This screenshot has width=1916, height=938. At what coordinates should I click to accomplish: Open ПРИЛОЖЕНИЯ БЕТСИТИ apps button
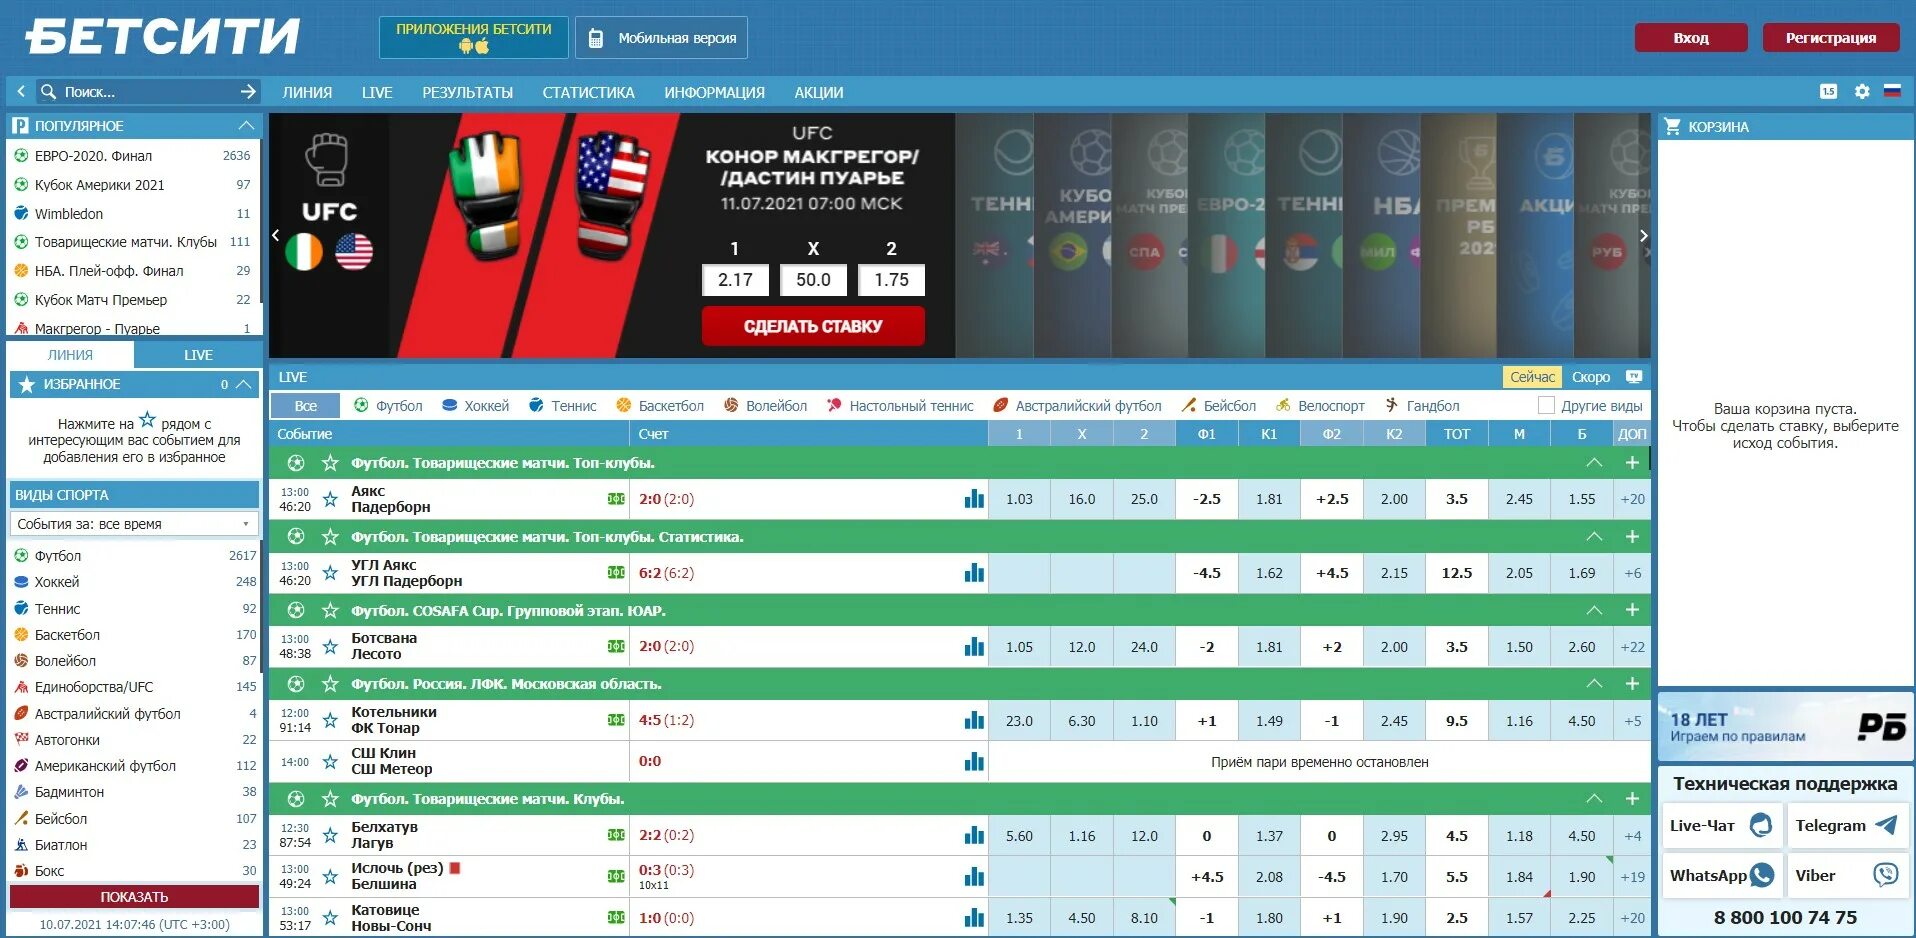coord(474,38)
